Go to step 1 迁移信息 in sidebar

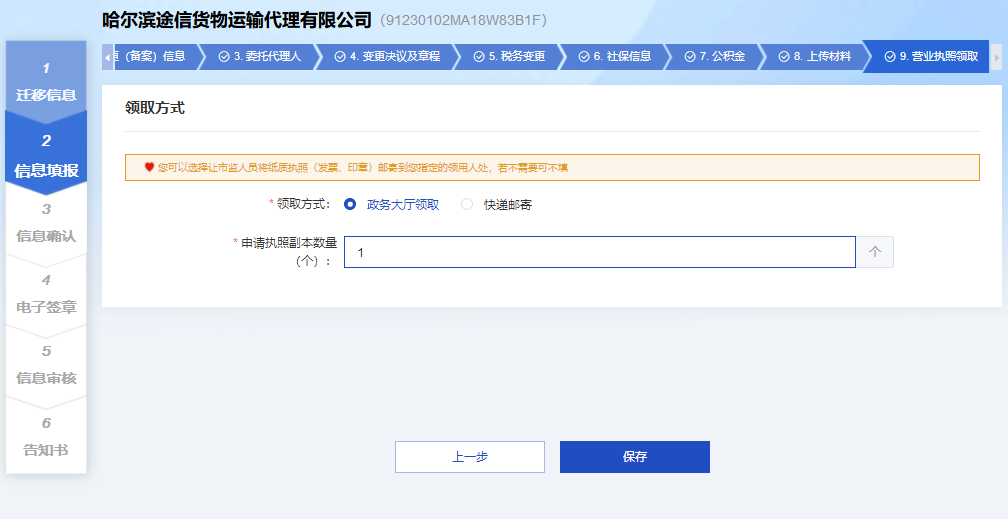pyautogui.click(x=46, y=82)
